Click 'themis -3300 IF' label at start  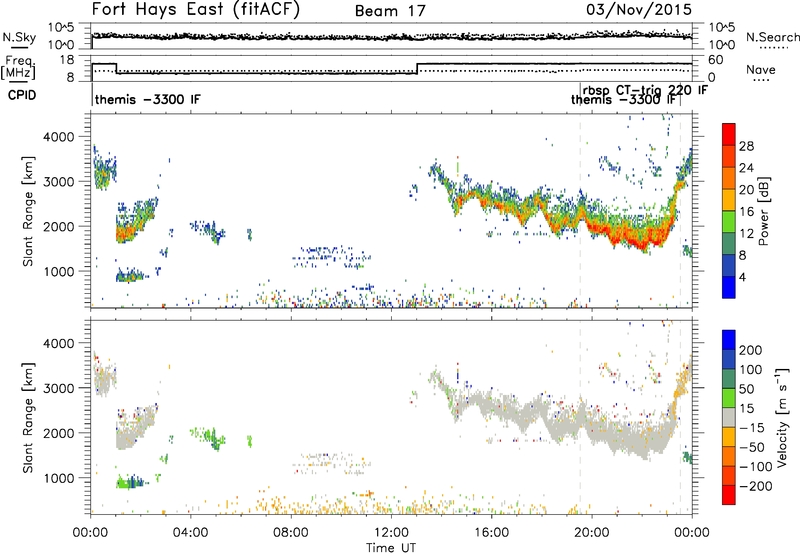(147, 99)
